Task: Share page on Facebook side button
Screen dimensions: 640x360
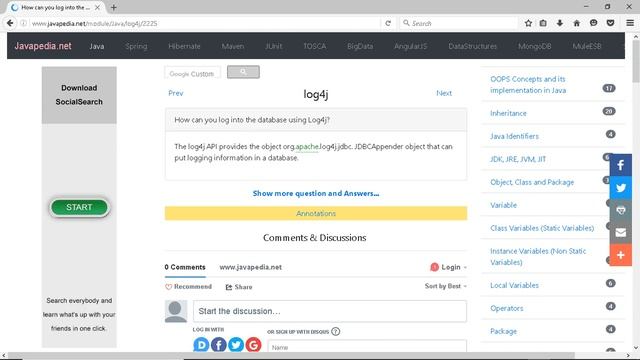Action: [620, 165]
